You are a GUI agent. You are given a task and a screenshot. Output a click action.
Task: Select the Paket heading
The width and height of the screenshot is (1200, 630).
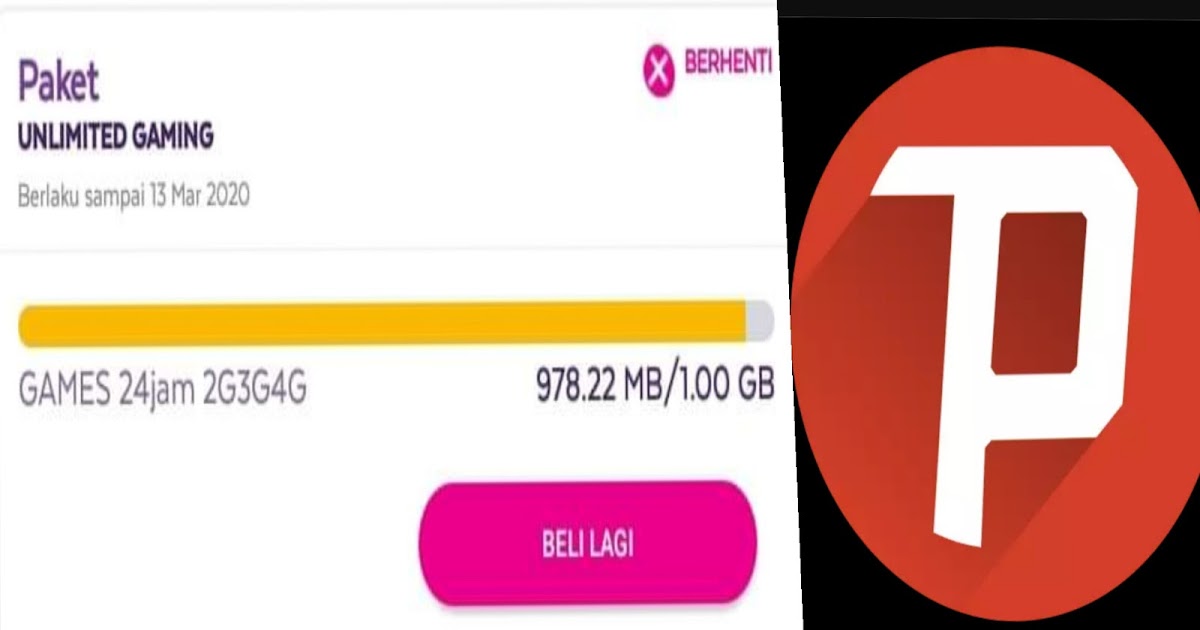(59, 80)
